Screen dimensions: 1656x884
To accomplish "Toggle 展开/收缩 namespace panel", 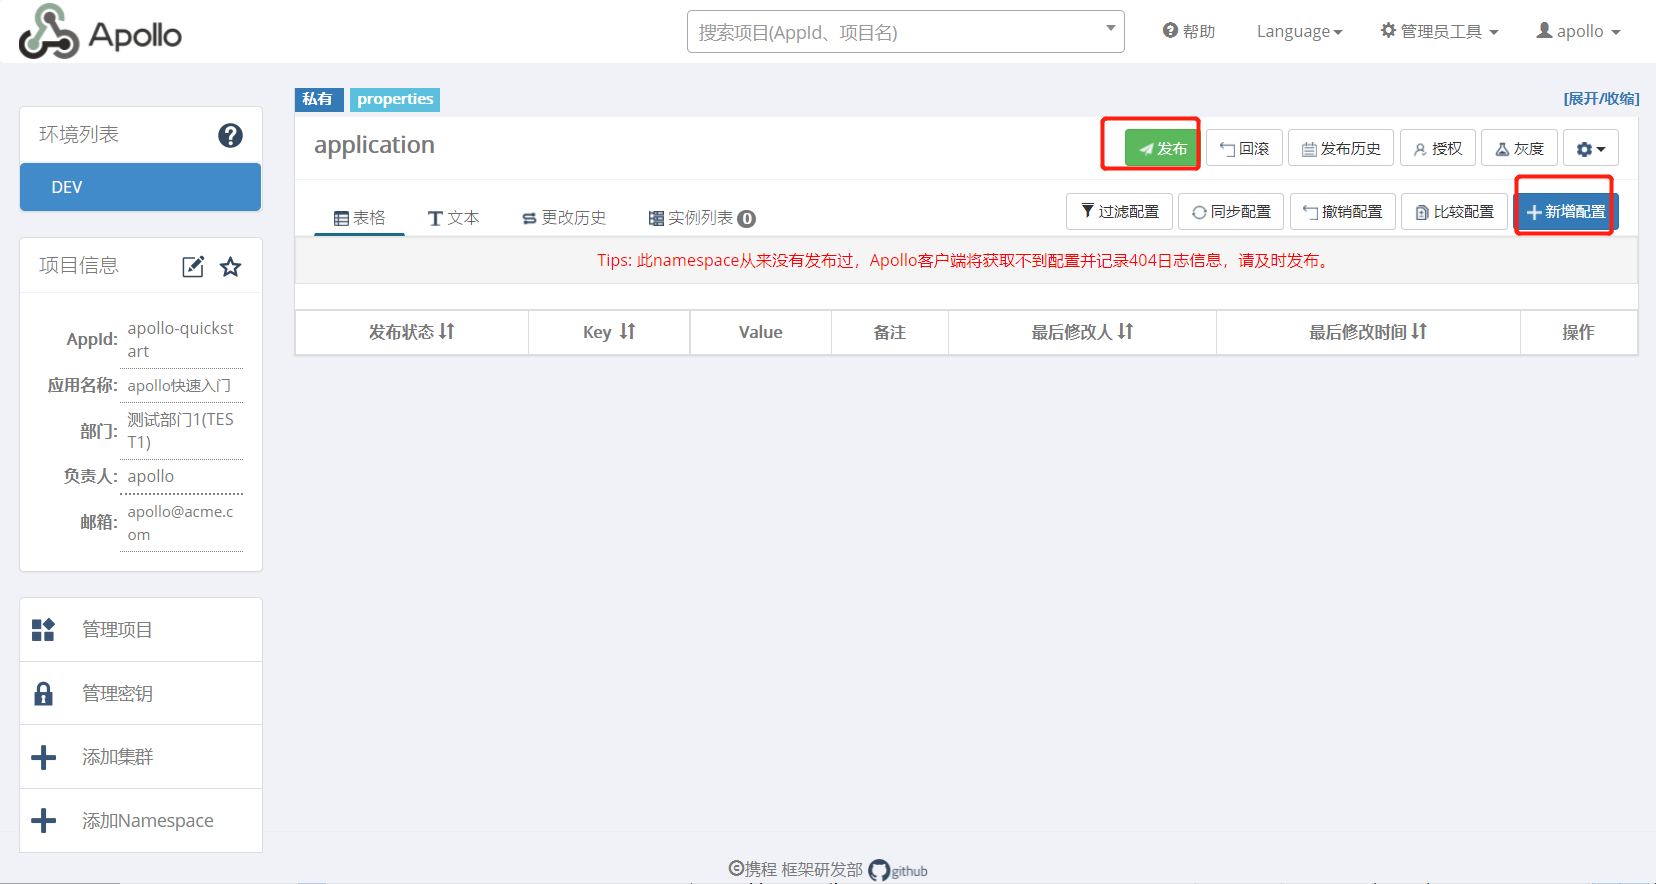I will pyautogui.click(x=1601, y=98).
